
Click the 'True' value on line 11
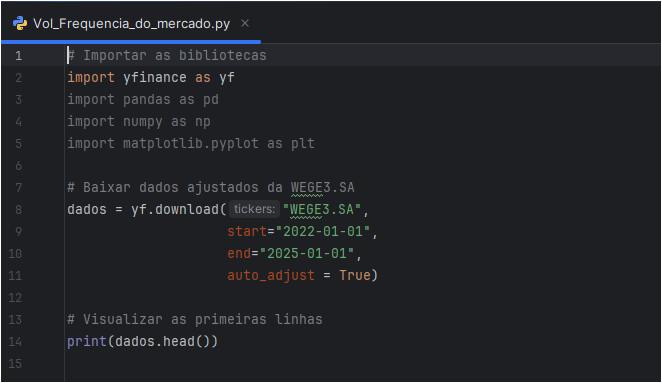click(x=355, y=275)
